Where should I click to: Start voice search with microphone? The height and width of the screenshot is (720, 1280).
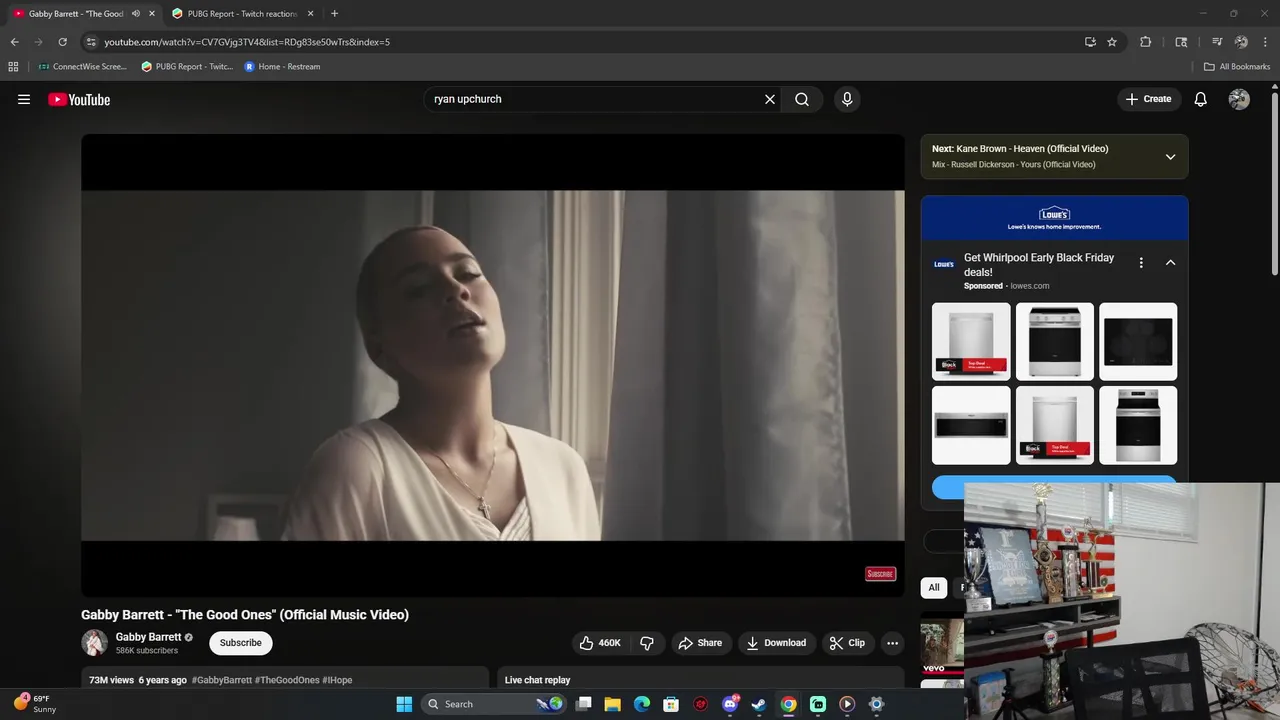[x=847, y=99]
